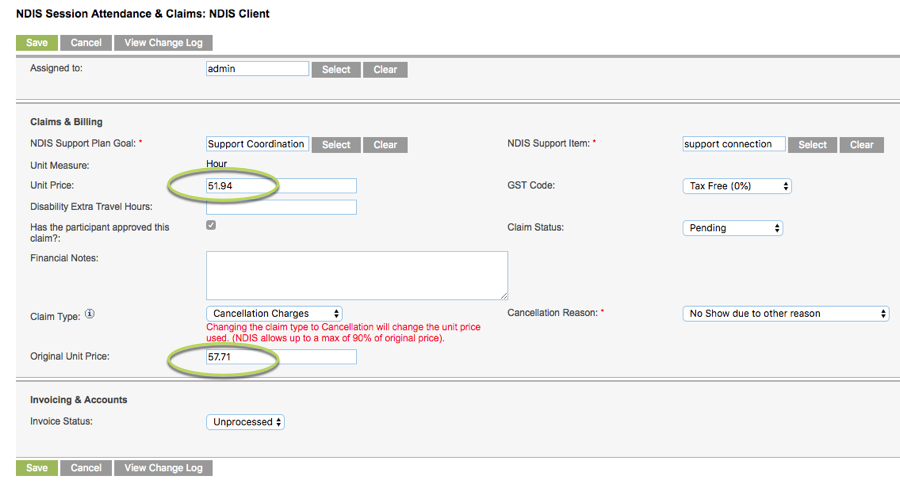The height and width of the screenshot is (484, 900).
Task: Select an NDIS Support Plan Goal
Action: 336,145
